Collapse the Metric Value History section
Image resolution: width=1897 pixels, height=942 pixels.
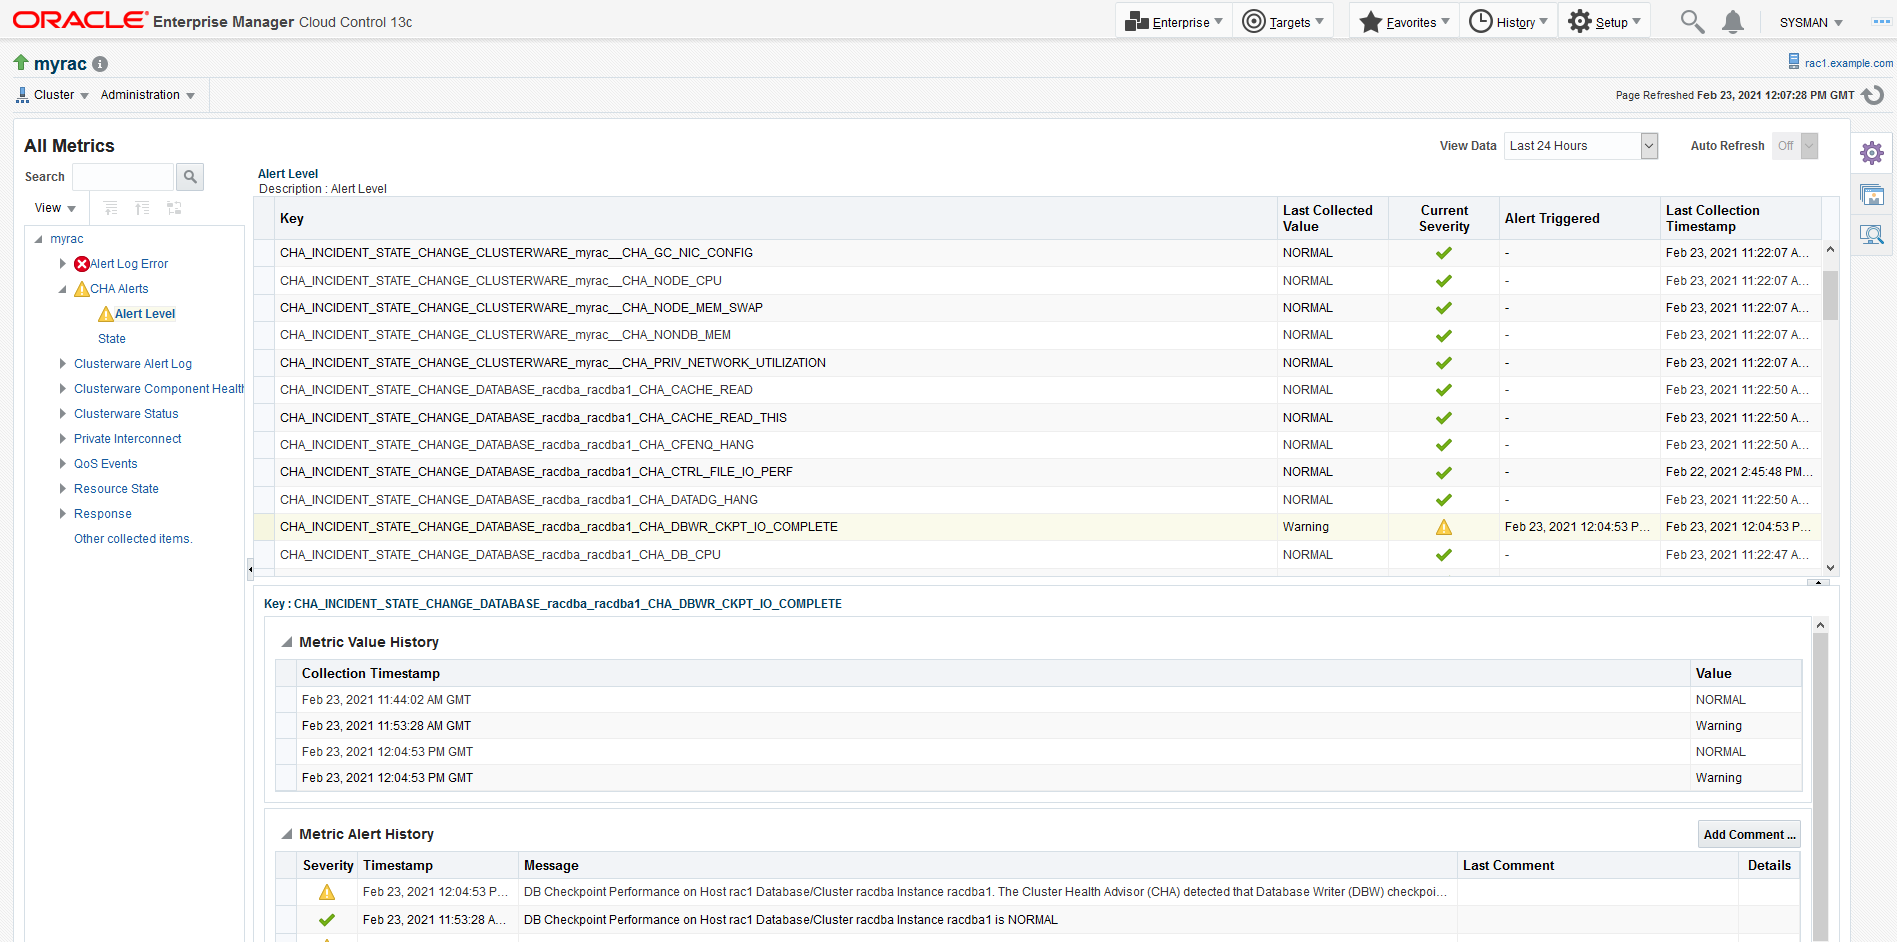click(x=287, y=642)
